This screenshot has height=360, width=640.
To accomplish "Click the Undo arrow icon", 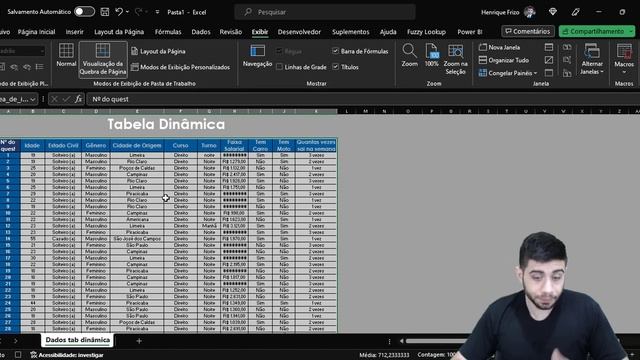I will click(119, 12).
